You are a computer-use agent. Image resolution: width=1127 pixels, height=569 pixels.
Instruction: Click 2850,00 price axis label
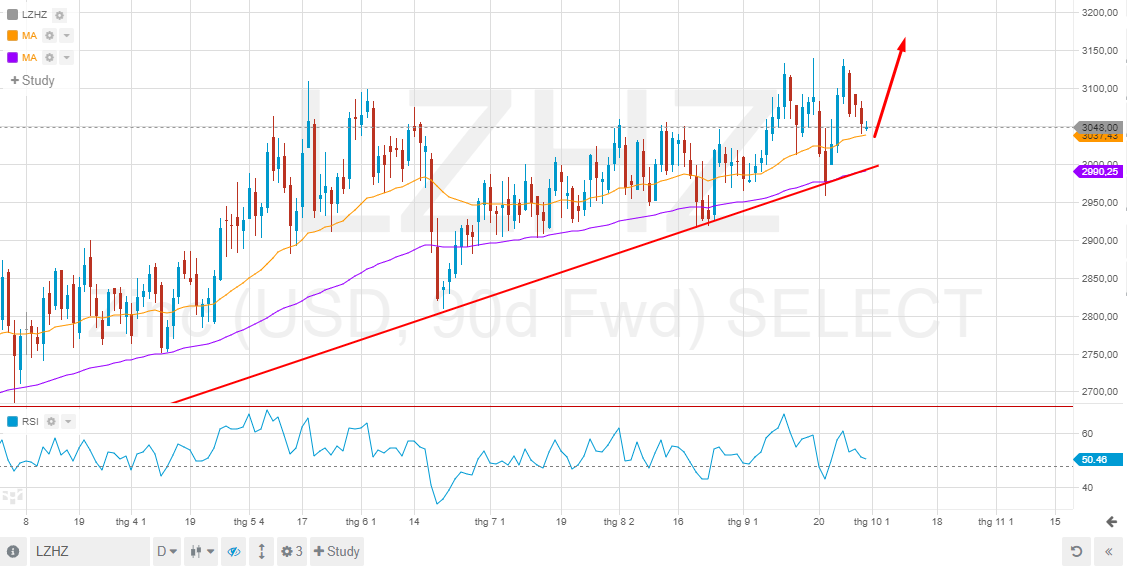click(x=1102, y=279)
